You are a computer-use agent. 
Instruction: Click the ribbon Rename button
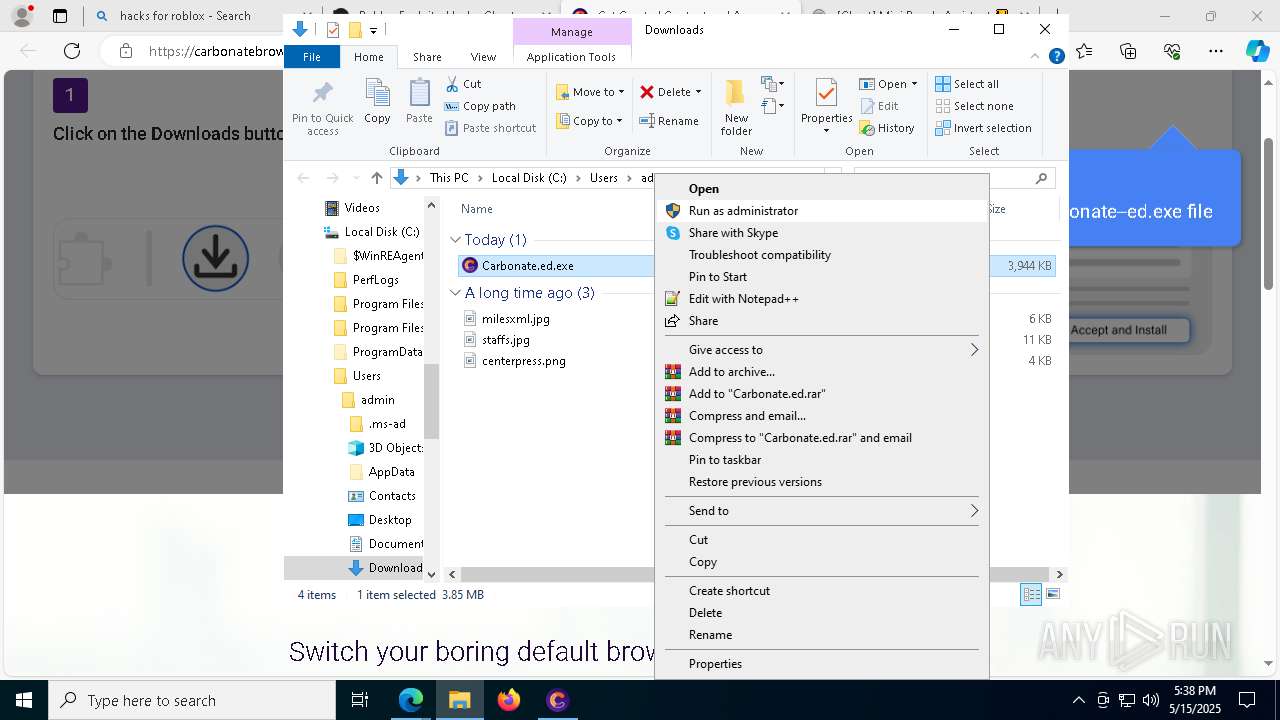click(x=669, y=121)
